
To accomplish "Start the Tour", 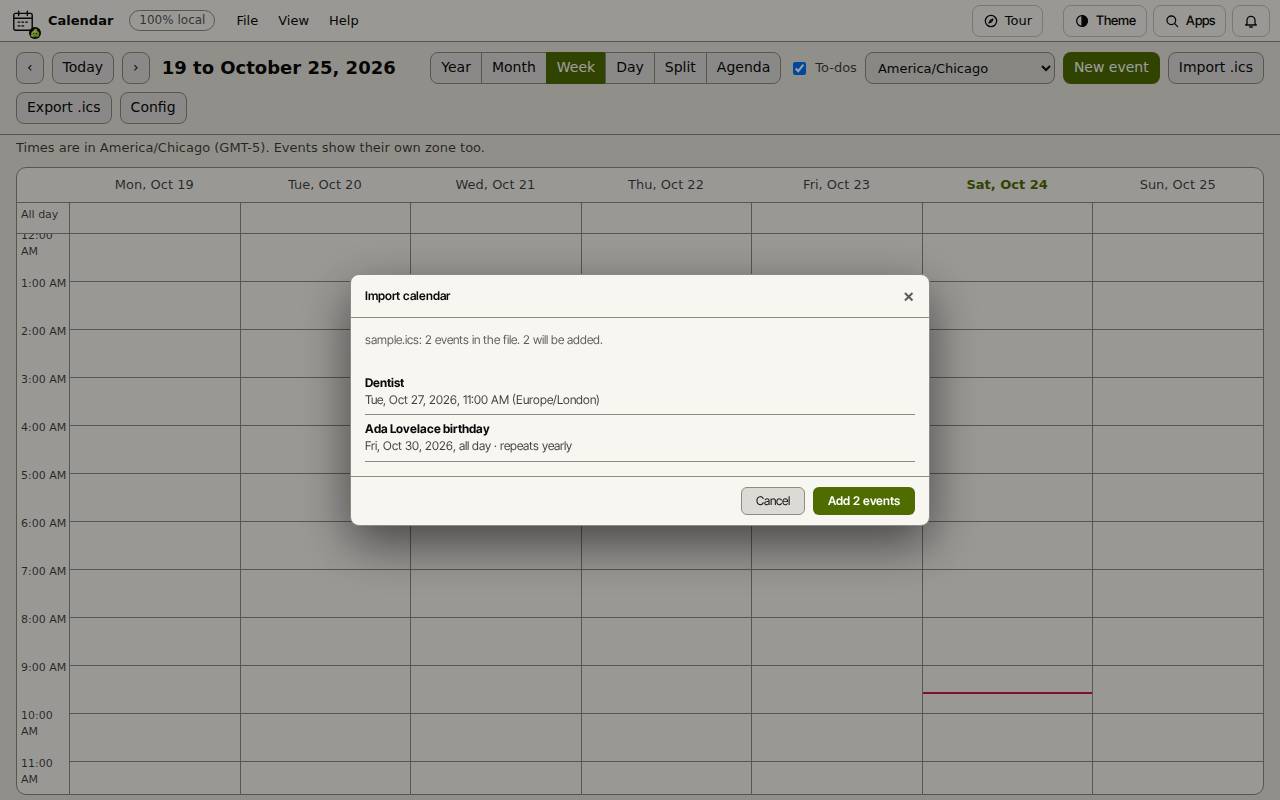I will pos(1008,21).
